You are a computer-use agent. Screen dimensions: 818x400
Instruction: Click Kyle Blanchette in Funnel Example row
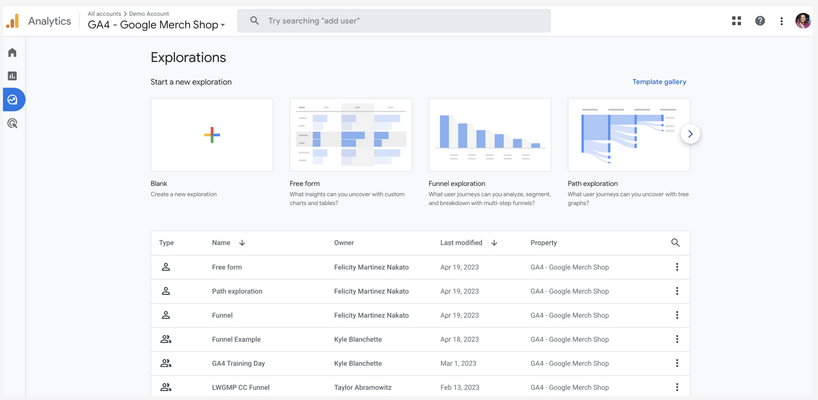[x=358, y=339]
